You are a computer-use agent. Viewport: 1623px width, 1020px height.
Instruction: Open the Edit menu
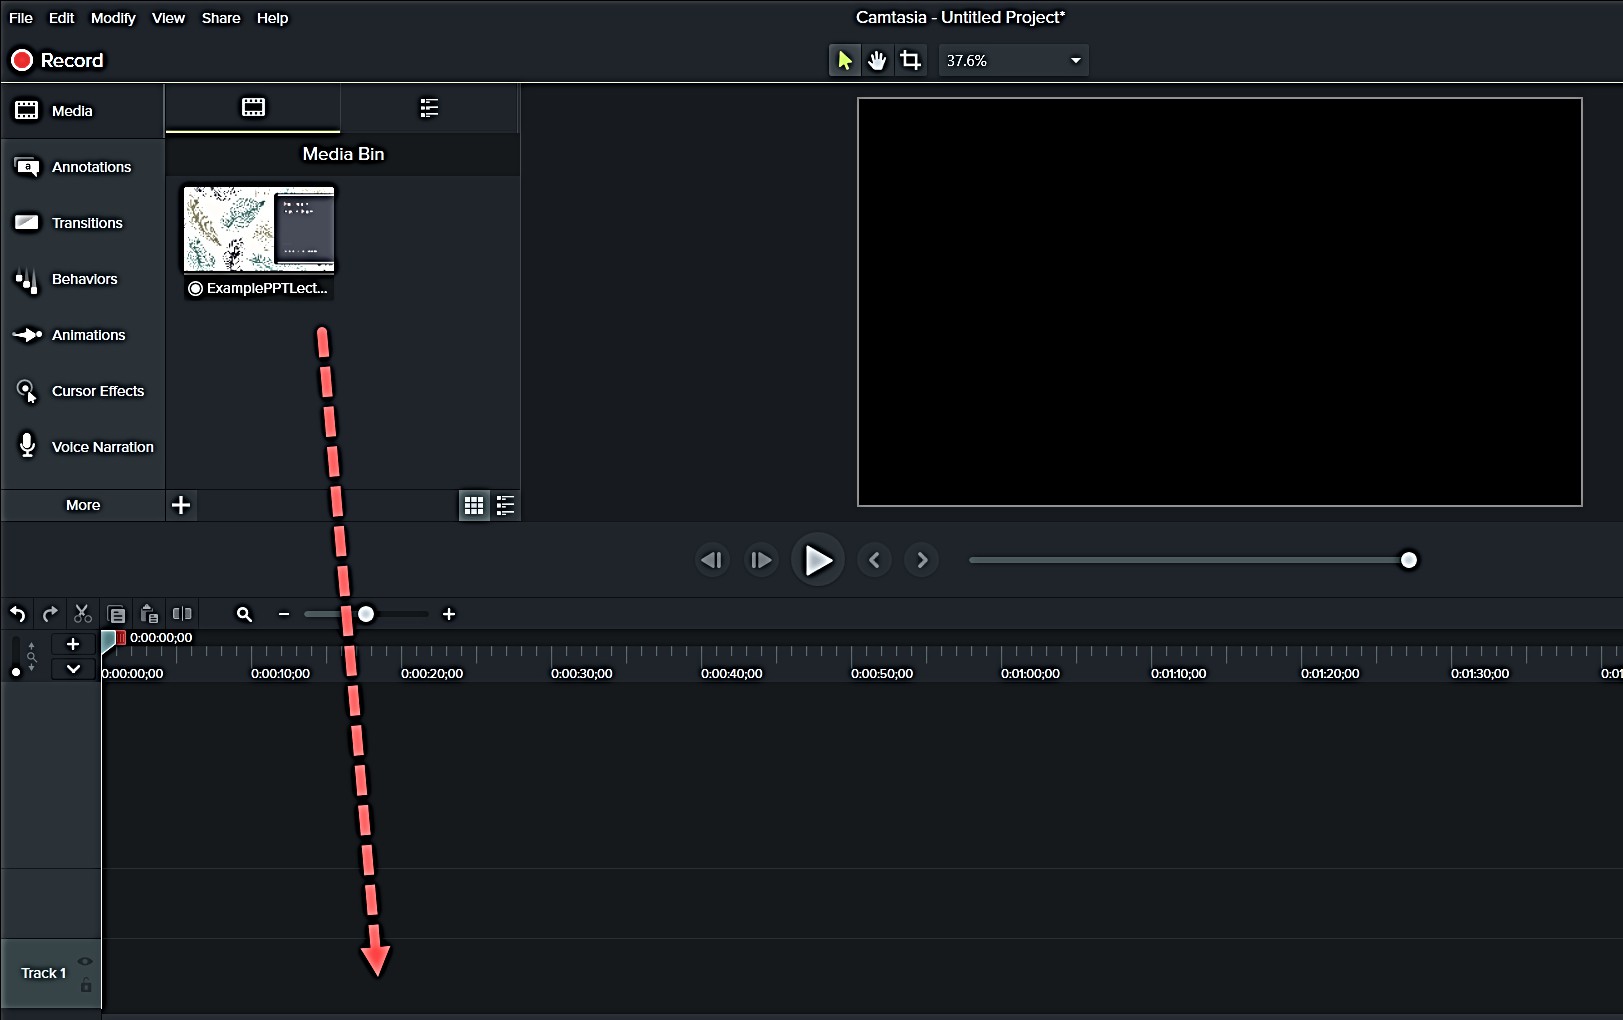(x=61, y=18)
